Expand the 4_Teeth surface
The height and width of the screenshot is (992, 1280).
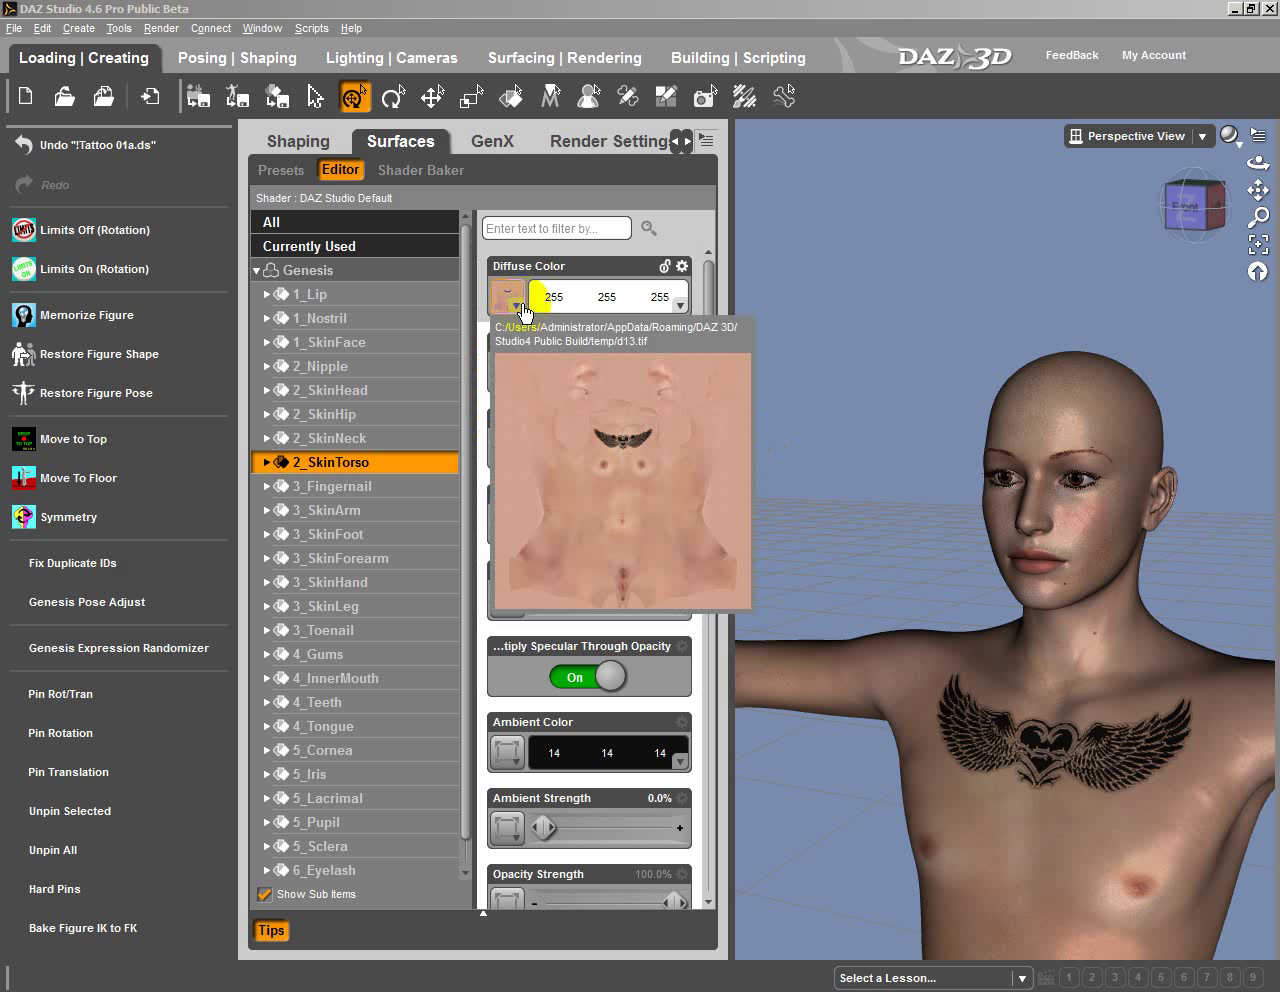267,702
